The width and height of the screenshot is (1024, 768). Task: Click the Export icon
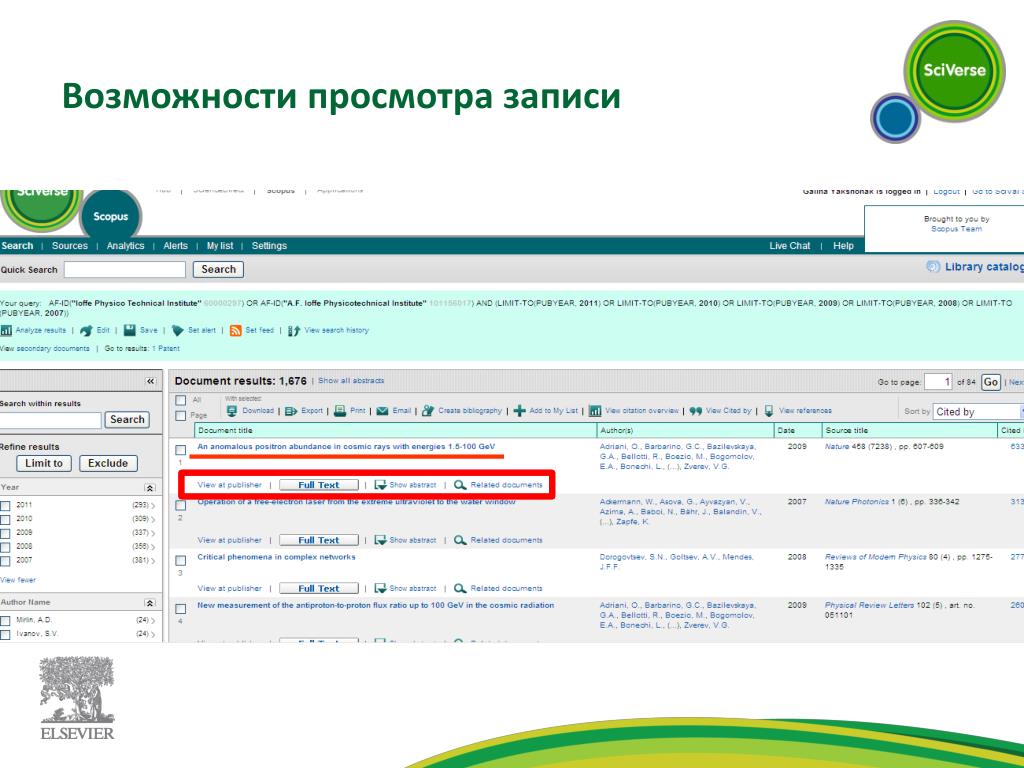291,411
